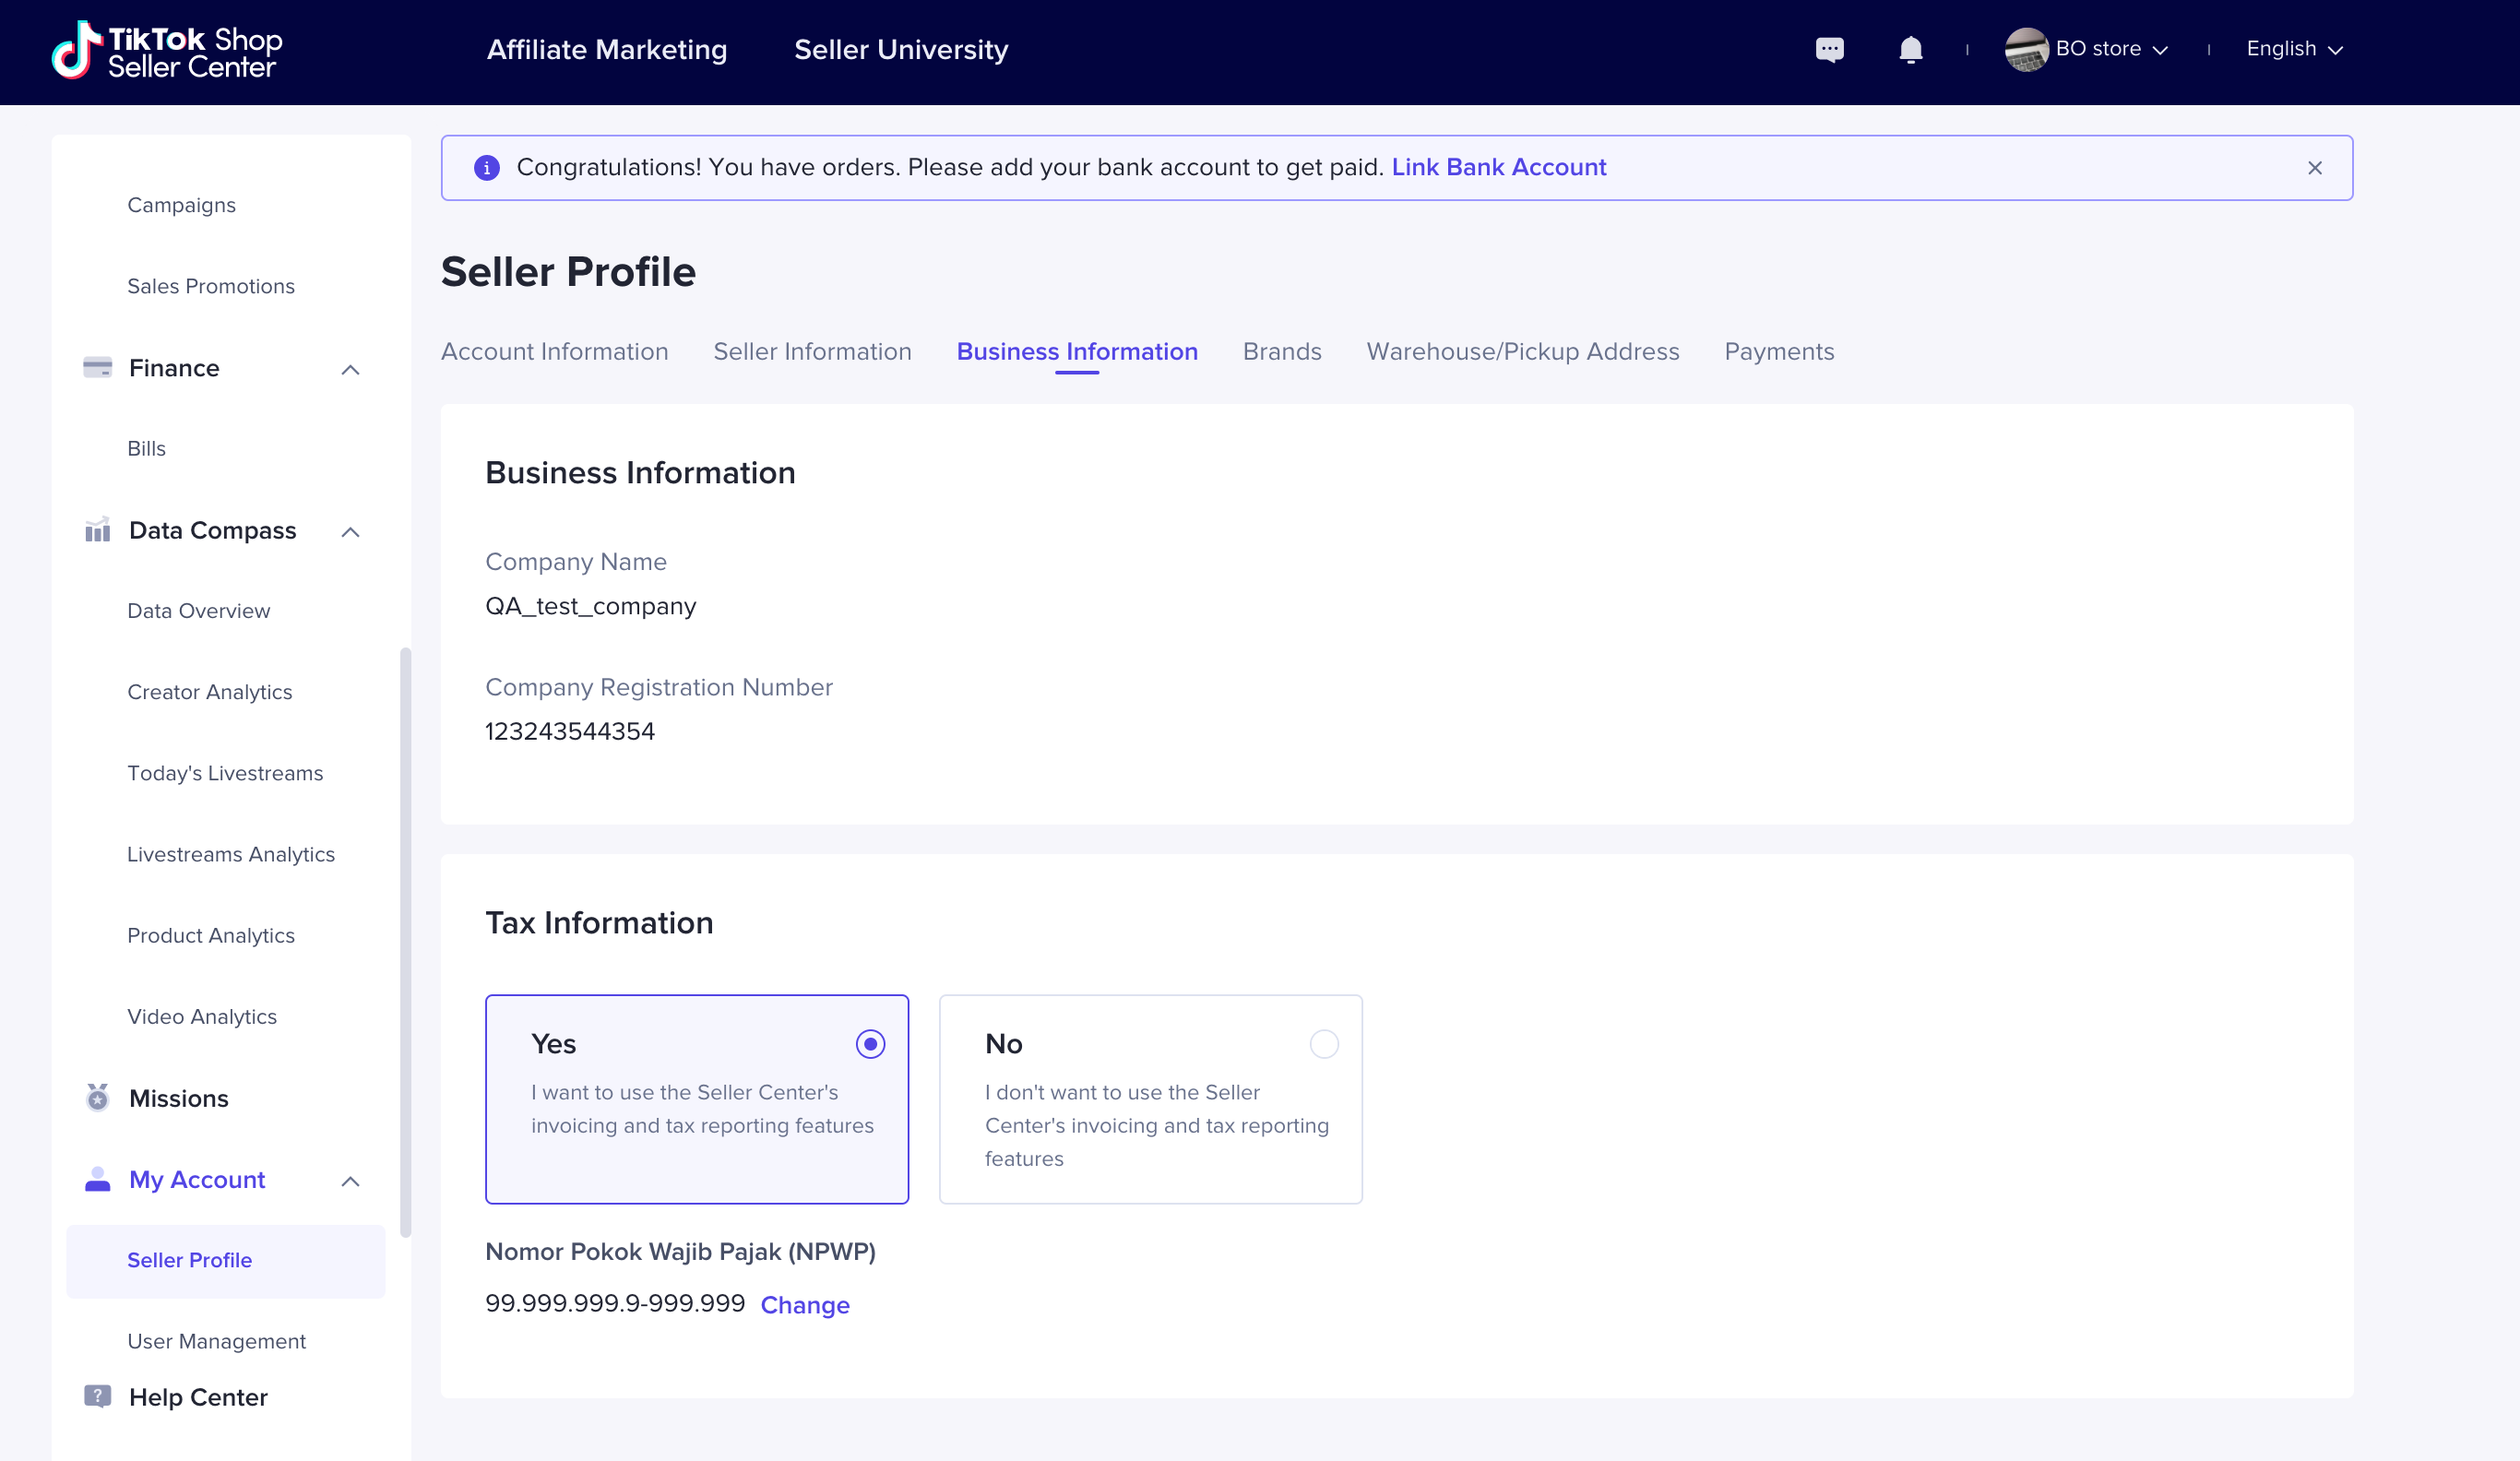Collapse the My Account sidebar section

350,1181
